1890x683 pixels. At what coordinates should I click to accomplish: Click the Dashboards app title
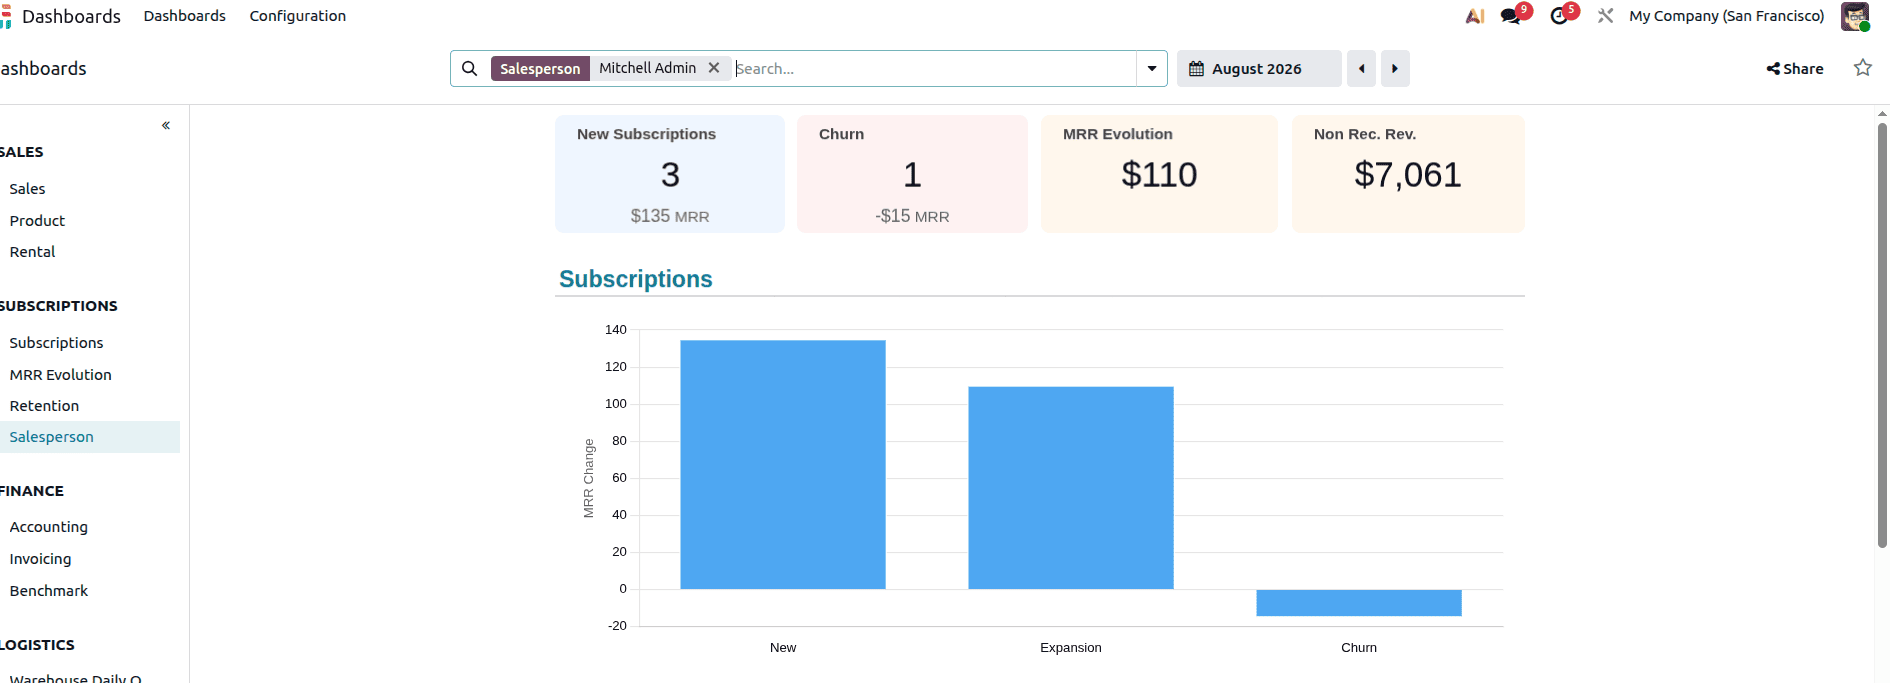pos(71,16)
